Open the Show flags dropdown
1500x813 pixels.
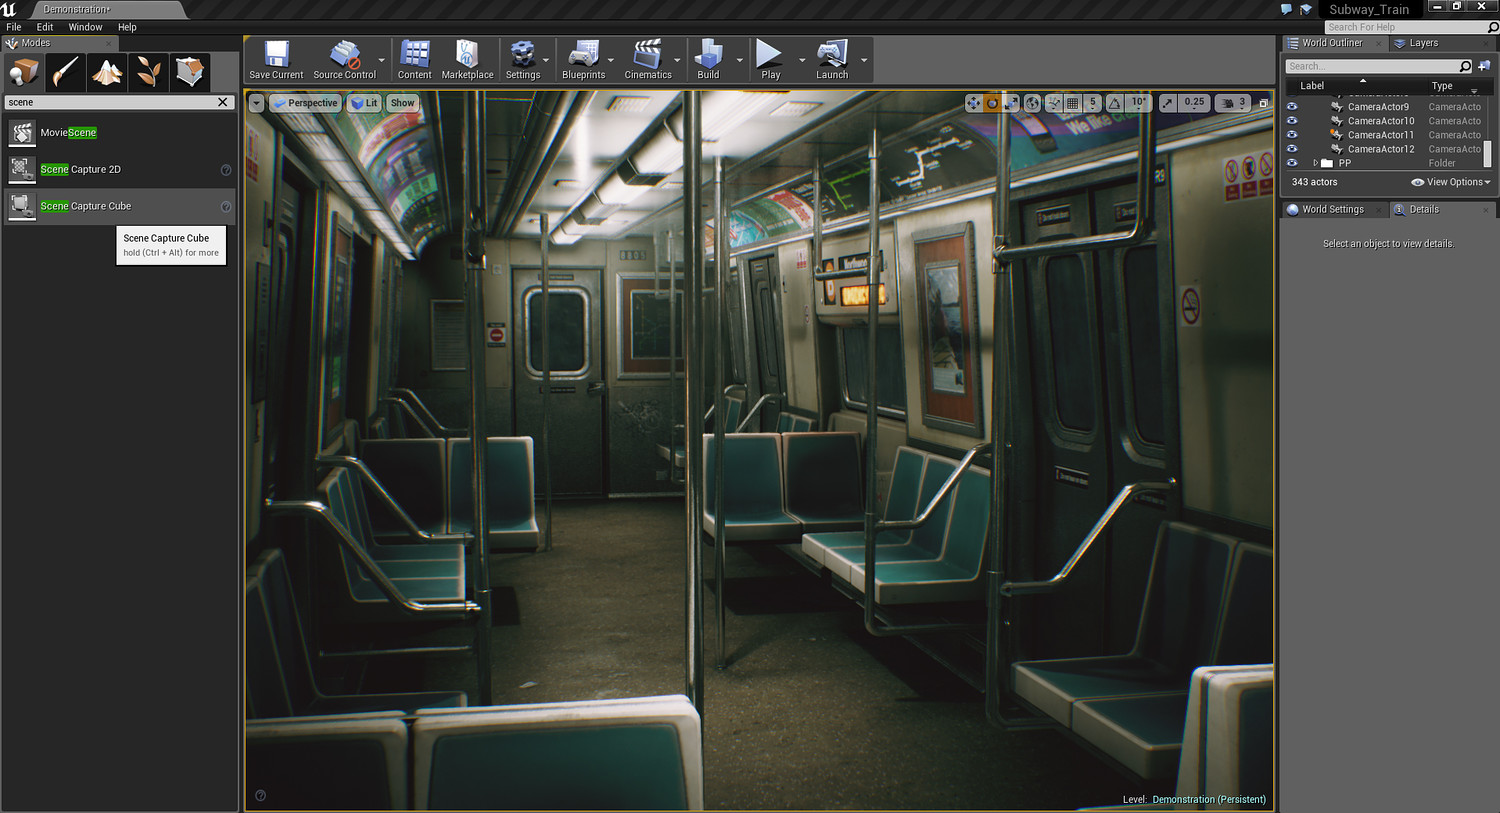point(402,103)
